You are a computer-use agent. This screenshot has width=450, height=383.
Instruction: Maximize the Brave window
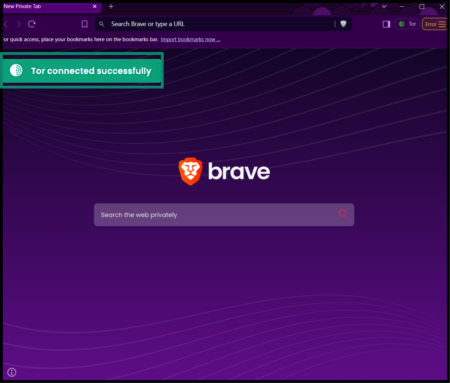tap(422, 6)
